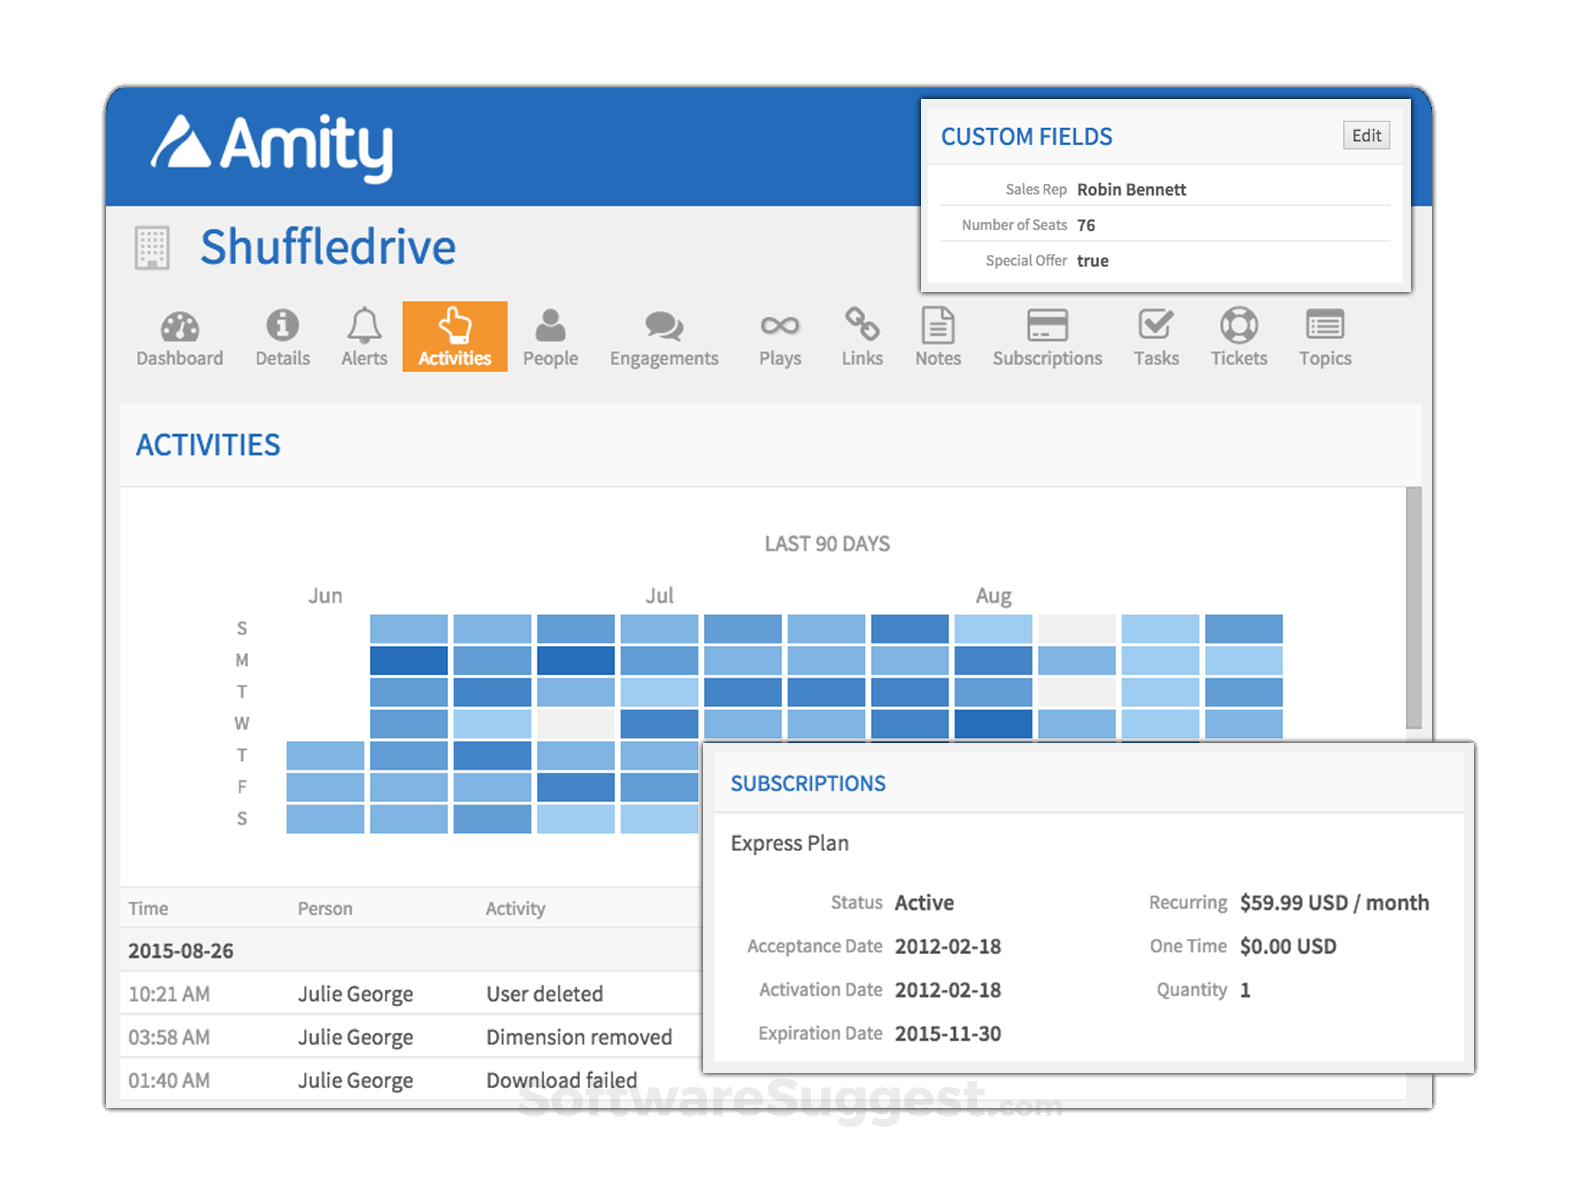
Task: Select the 03:58 AM time entry
Action: (169, 1037)
